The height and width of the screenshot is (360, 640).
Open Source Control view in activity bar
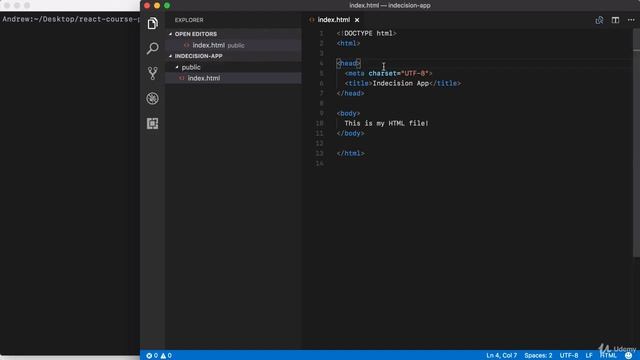(x=153, y=73)
